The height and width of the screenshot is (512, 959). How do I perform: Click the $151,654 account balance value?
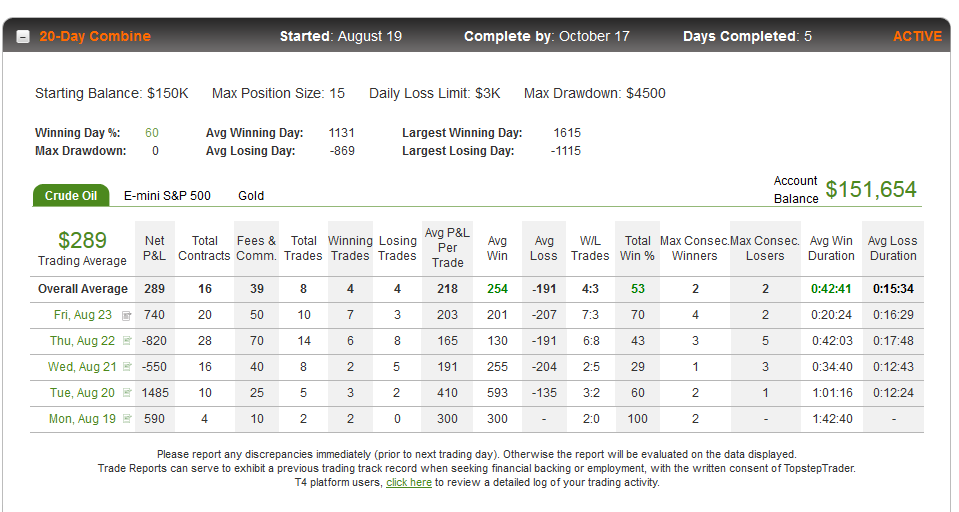[x=871, y=190]
